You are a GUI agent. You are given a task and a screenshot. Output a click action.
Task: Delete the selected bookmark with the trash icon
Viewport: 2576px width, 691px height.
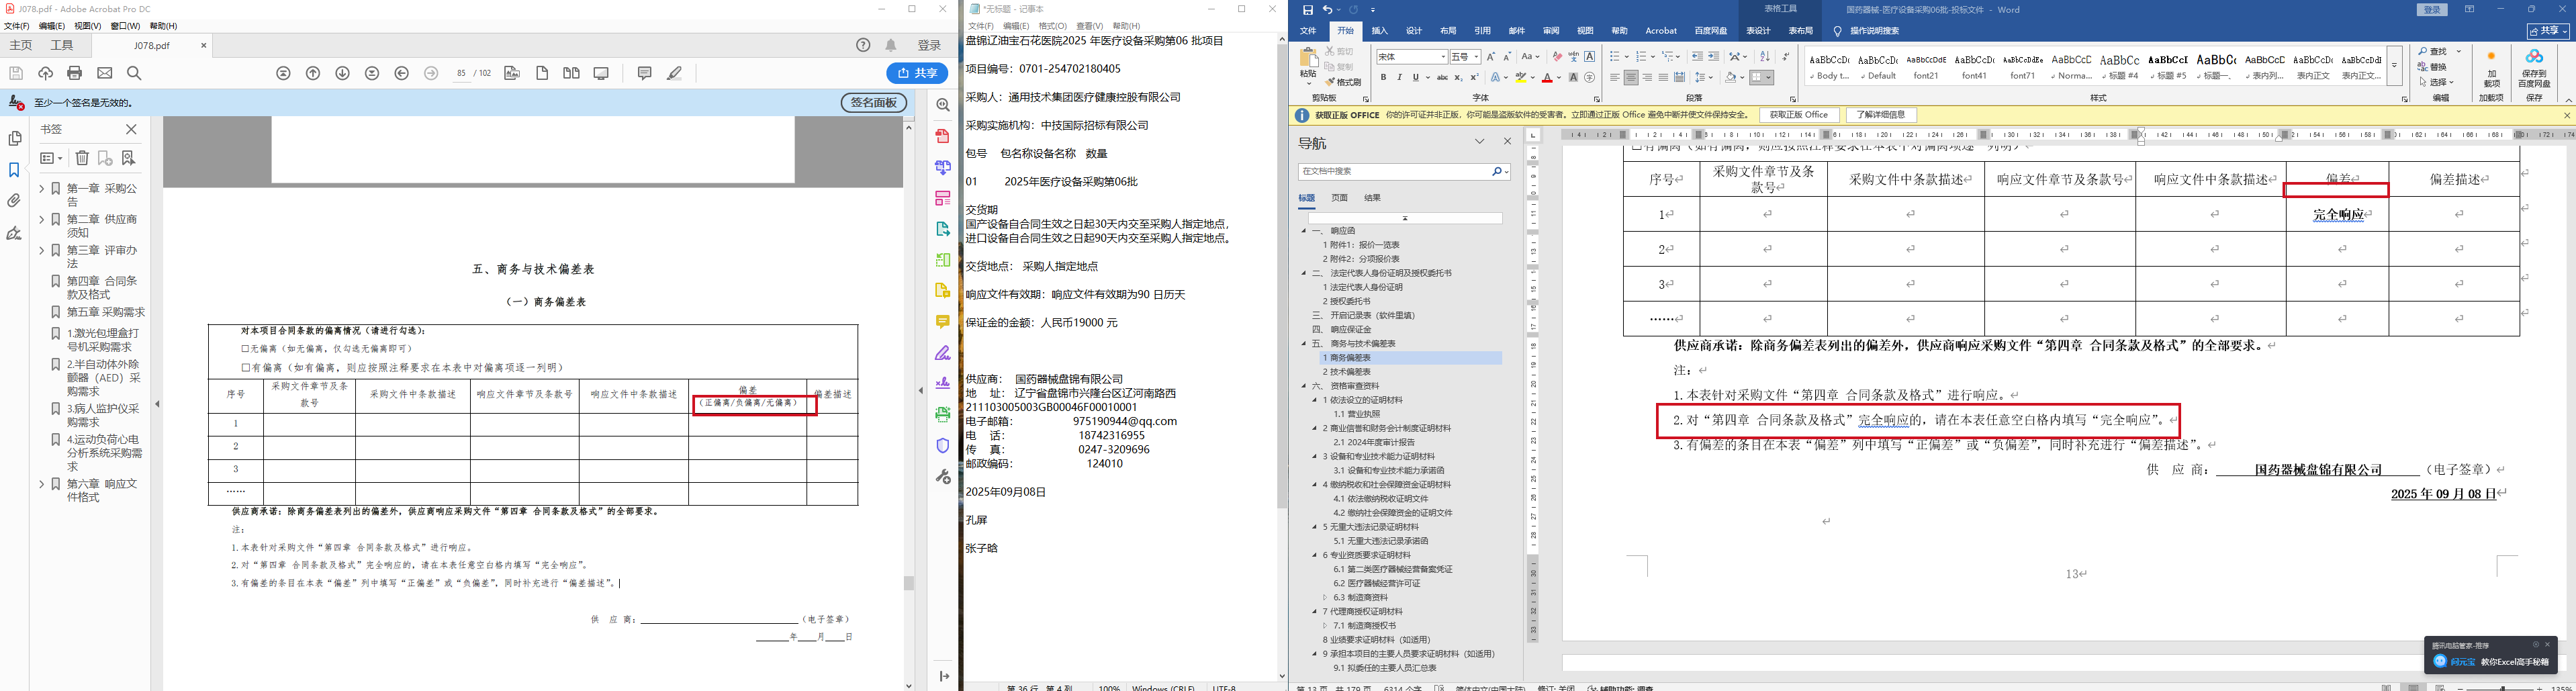(82, 158)
